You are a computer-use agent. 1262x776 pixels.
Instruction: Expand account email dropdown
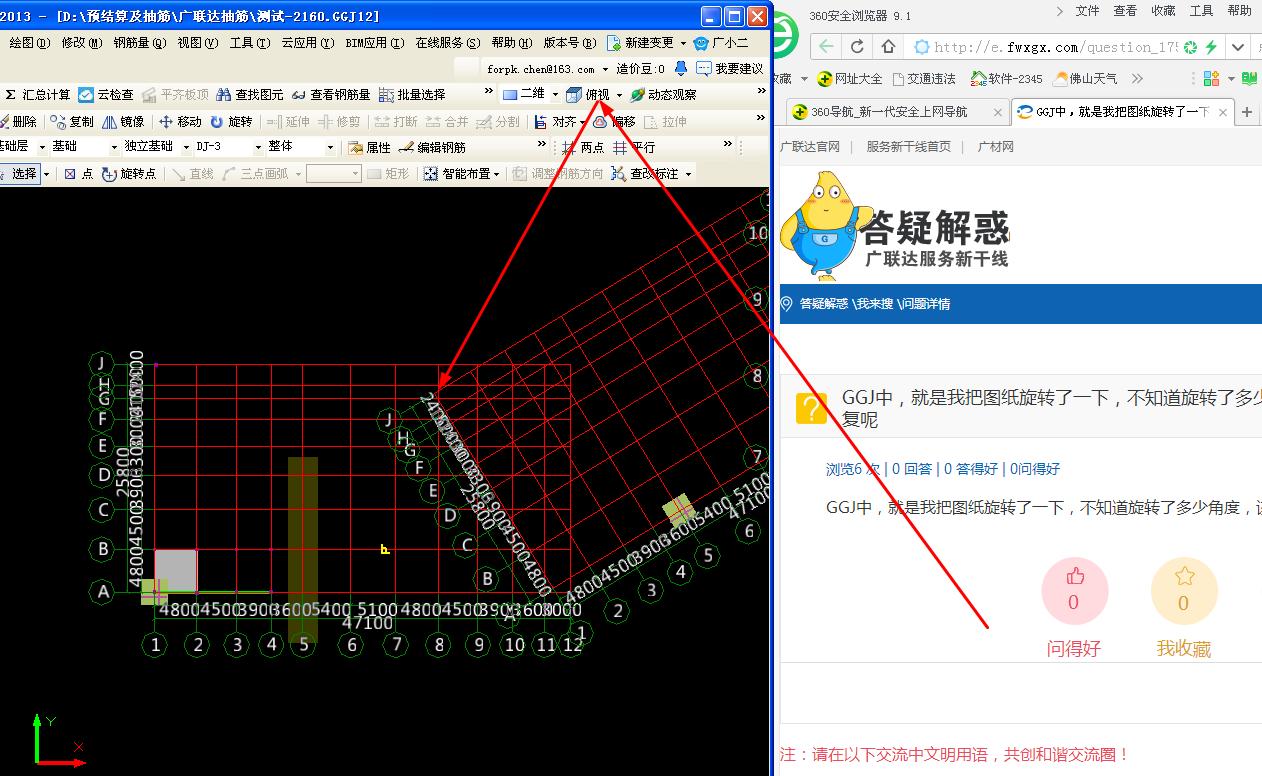605,69
